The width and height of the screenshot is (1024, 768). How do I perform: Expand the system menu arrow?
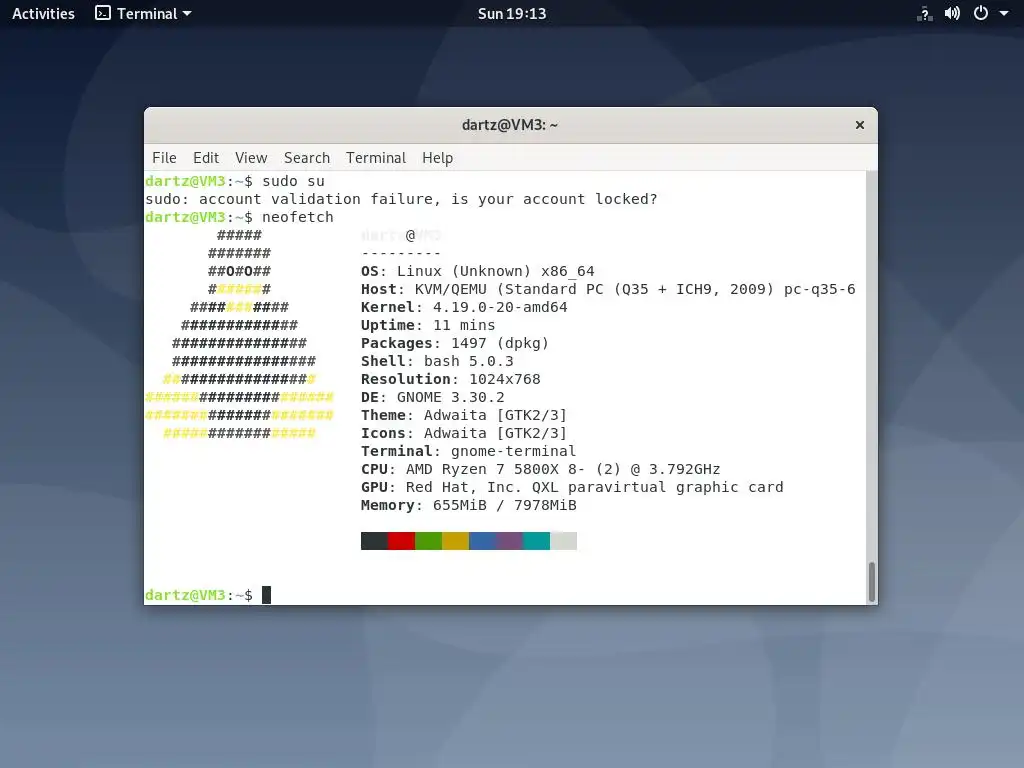1004,14
